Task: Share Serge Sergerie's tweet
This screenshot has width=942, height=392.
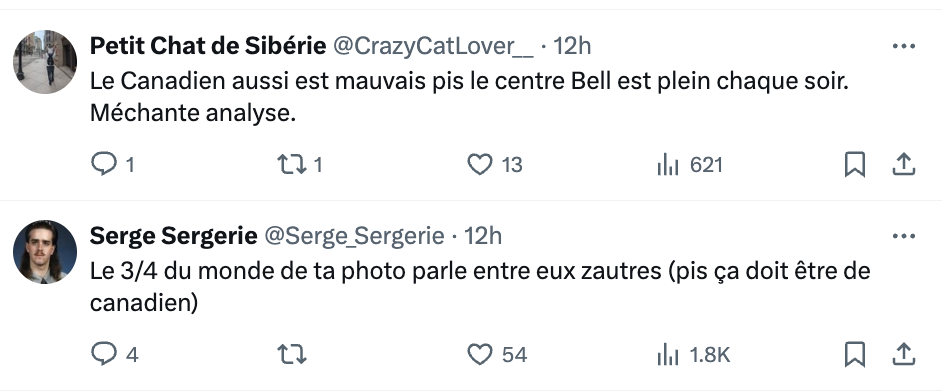Action: point(903,354)
